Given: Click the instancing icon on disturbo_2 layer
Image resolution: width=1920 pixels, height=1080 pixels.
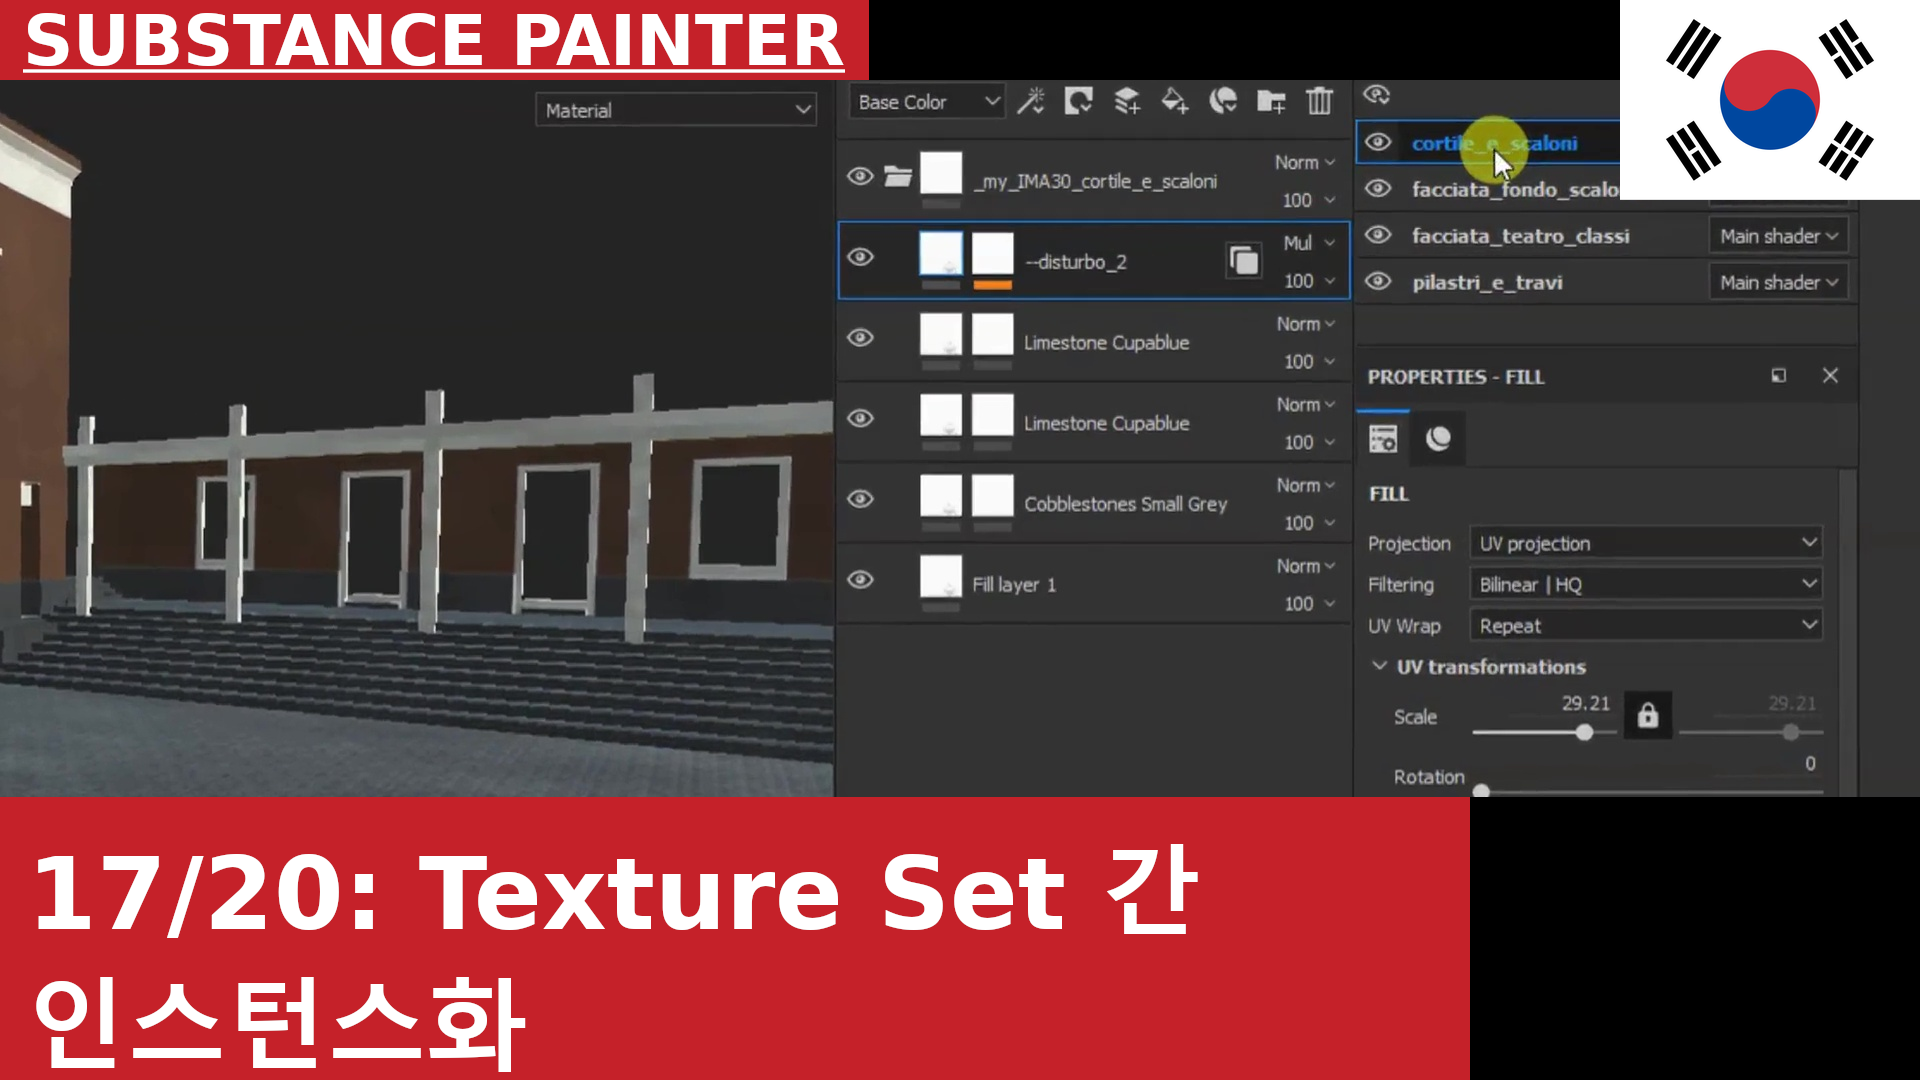Looking at the screenshot, I should click(x=1243, y=261).
